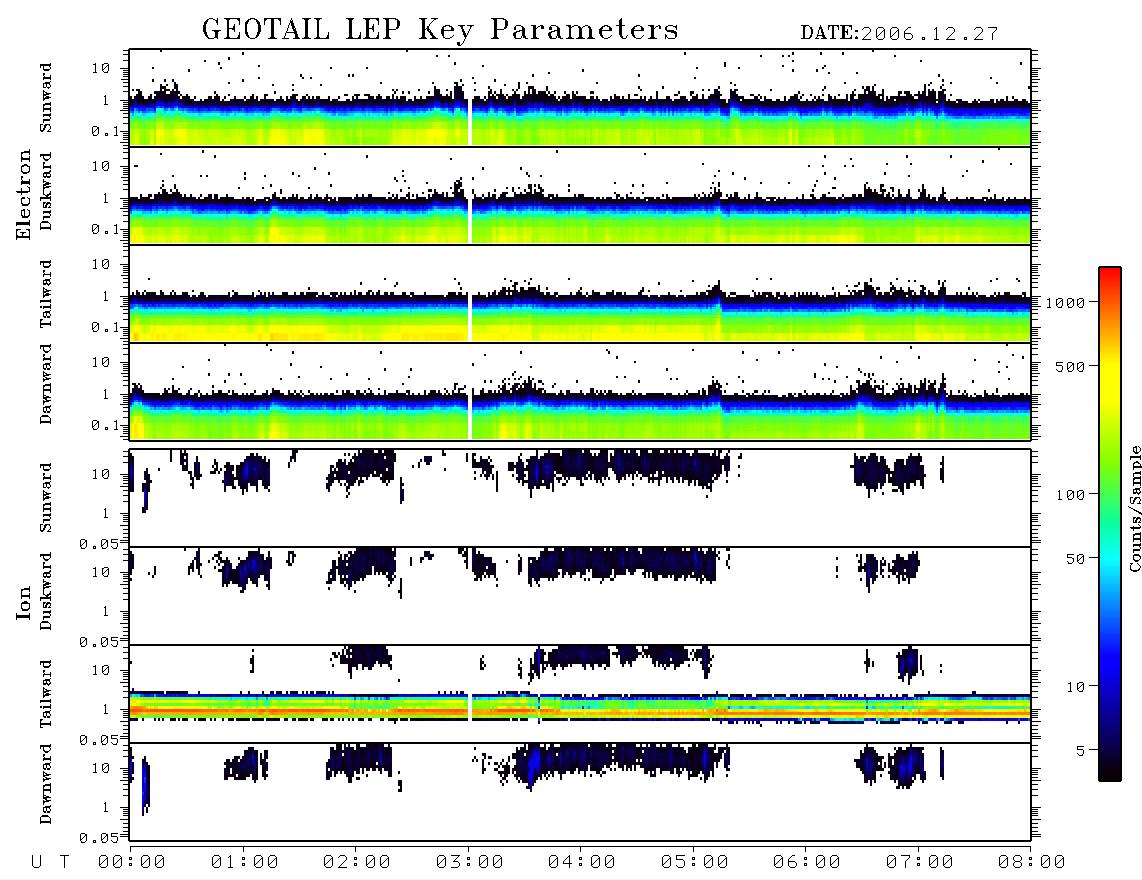Select the Ion Tailward axis label
The height and width of the screenshot is (880, 1142).
46,693
